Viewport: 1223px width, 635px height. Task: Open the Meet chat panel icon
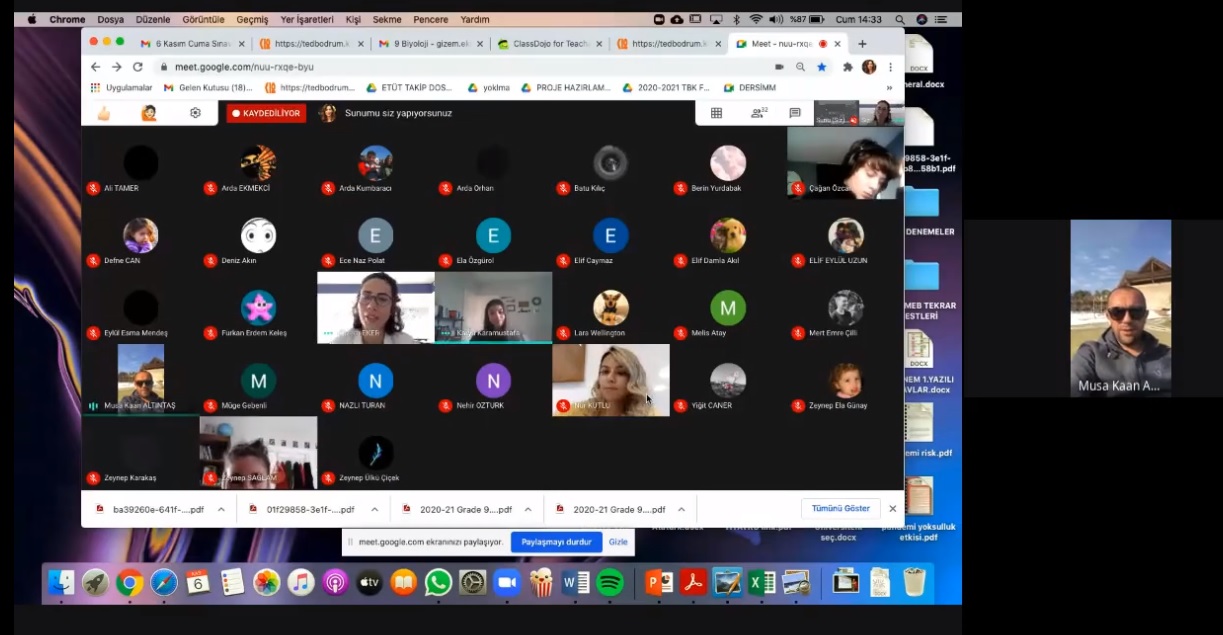coord(795,113)
